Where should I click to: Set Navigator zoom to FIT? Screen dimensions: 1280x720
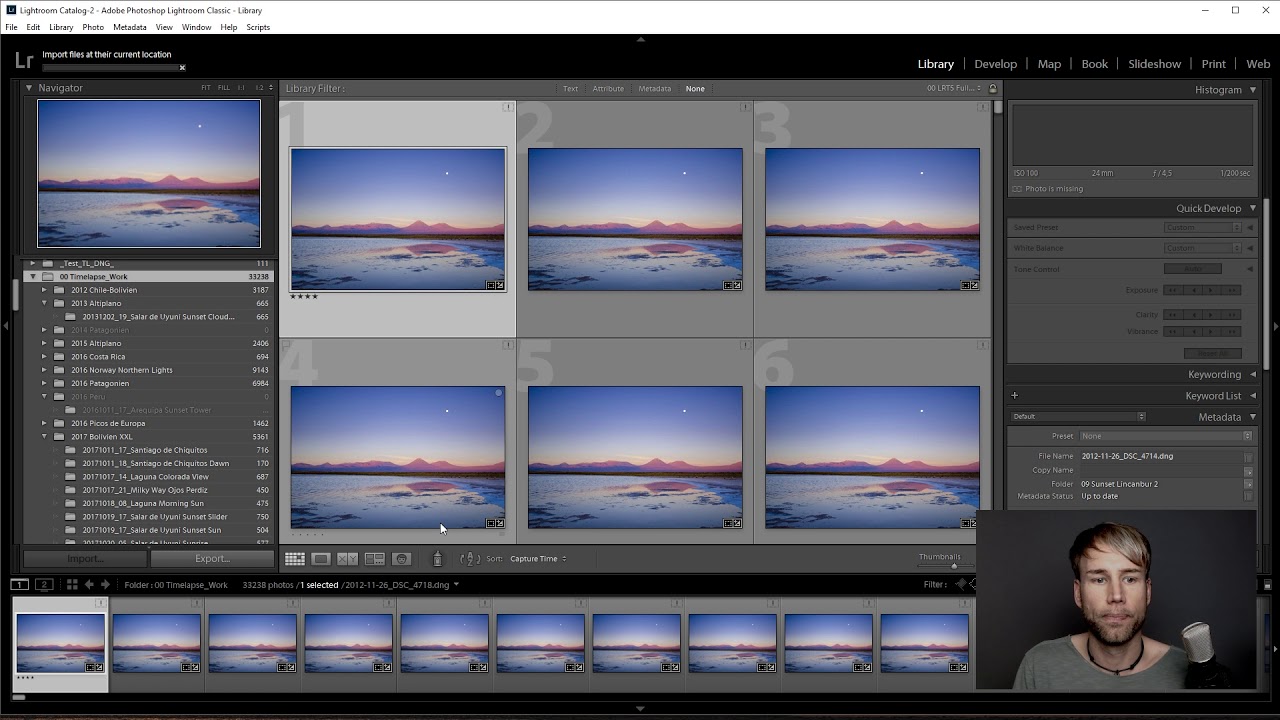coord(206,88)
